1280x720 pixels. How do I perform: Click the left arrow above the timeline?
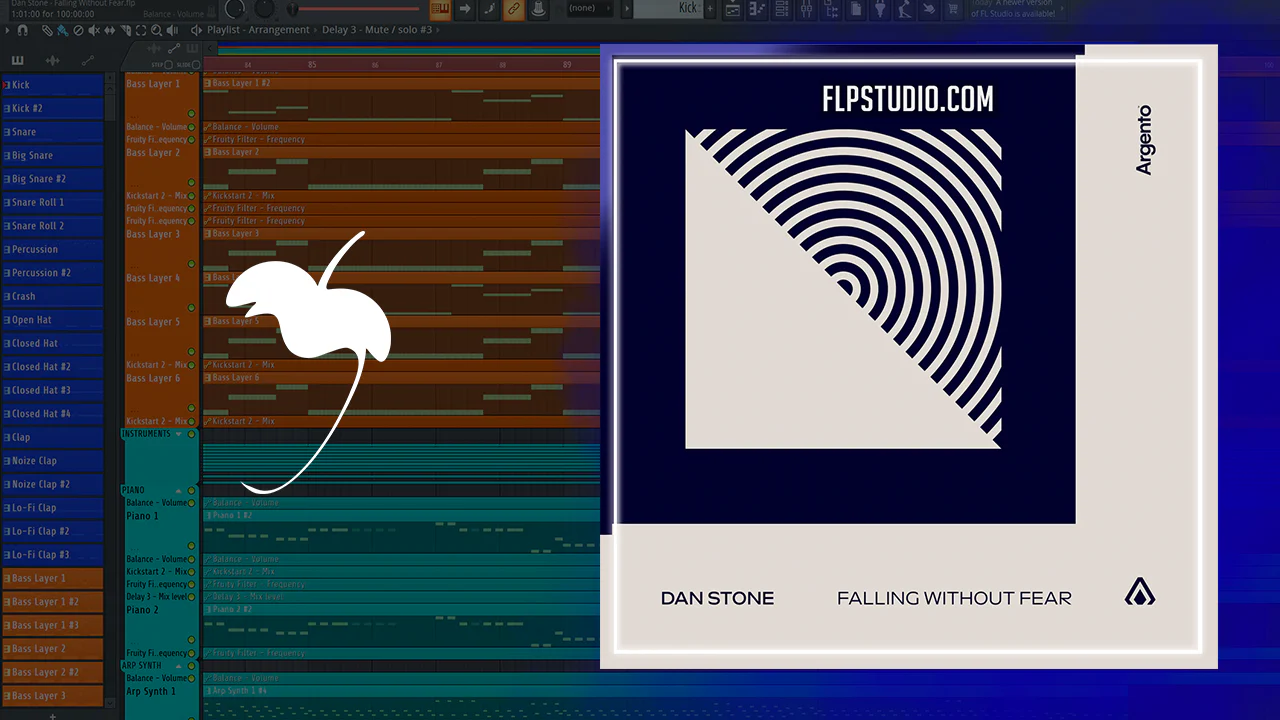(211, 48)
